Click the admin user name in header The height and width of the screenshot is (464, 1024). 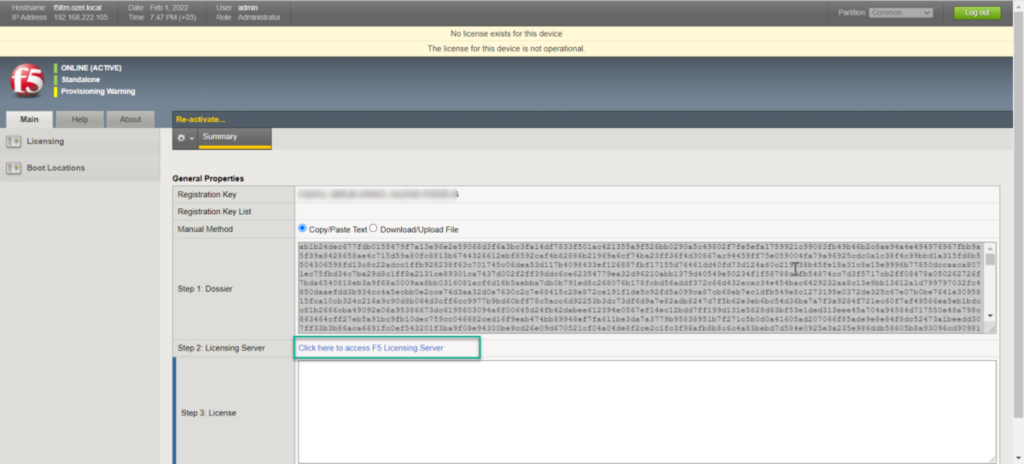coord(248,8)
